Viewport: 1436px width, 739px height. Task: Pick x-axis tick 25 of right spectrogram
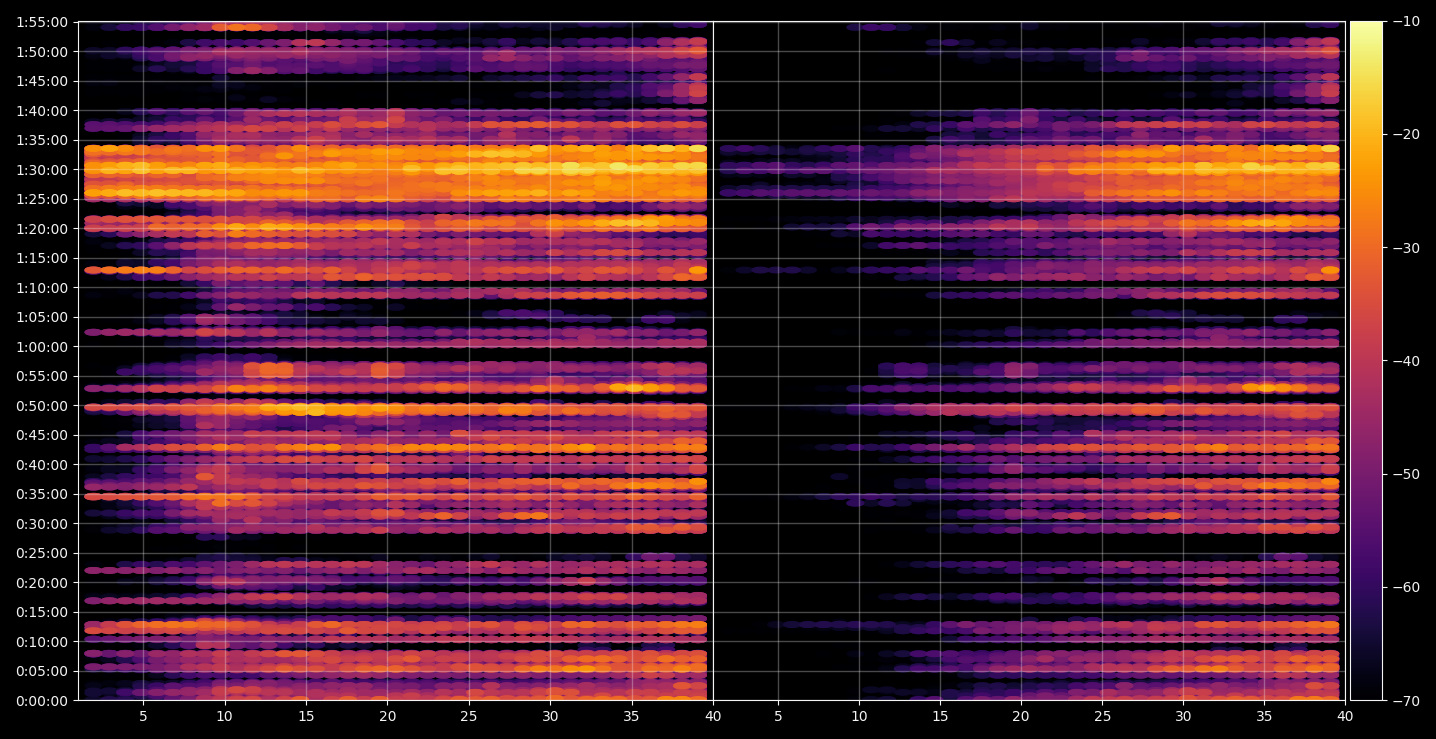coord(1102,717)
